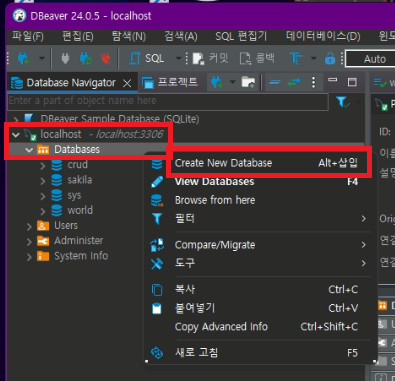Toggle Link with Editor arrows icon

pos(294,82)
